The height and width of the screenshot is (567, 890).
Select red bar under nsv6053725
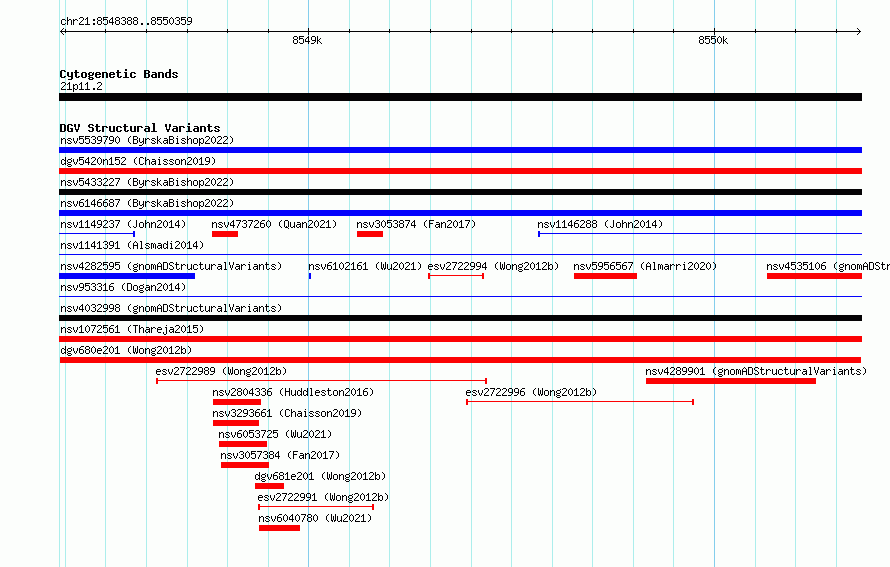(x=243, y=444)
